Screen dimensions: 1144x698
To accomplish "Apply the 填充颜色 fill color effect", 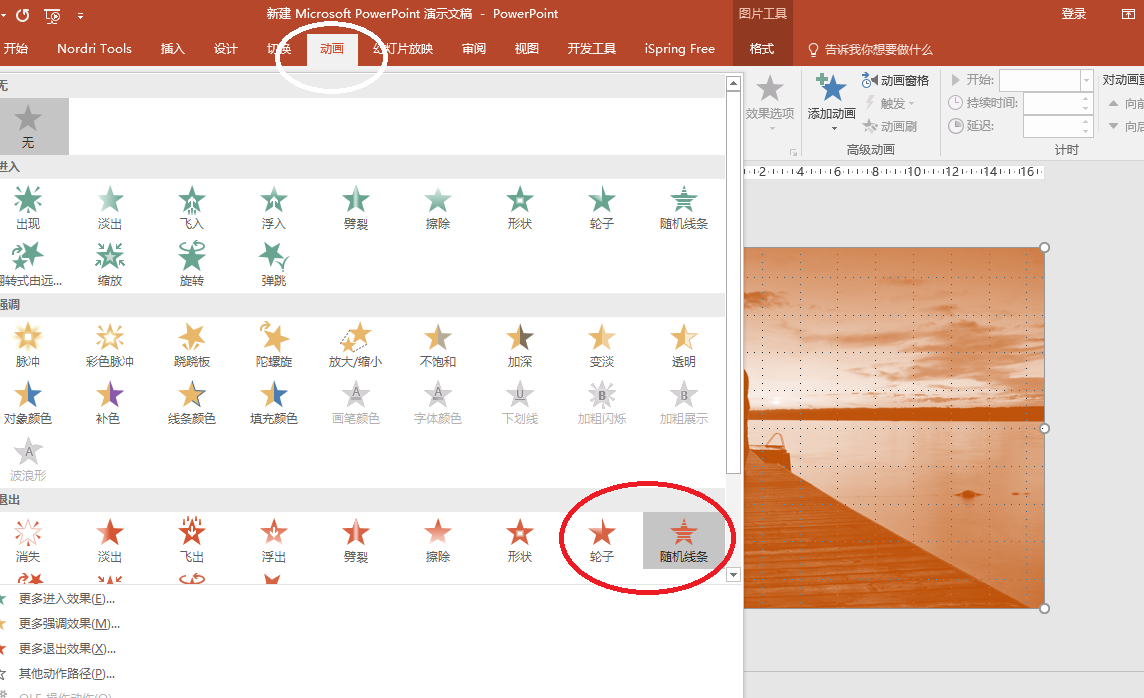I will tap(274, 403).
